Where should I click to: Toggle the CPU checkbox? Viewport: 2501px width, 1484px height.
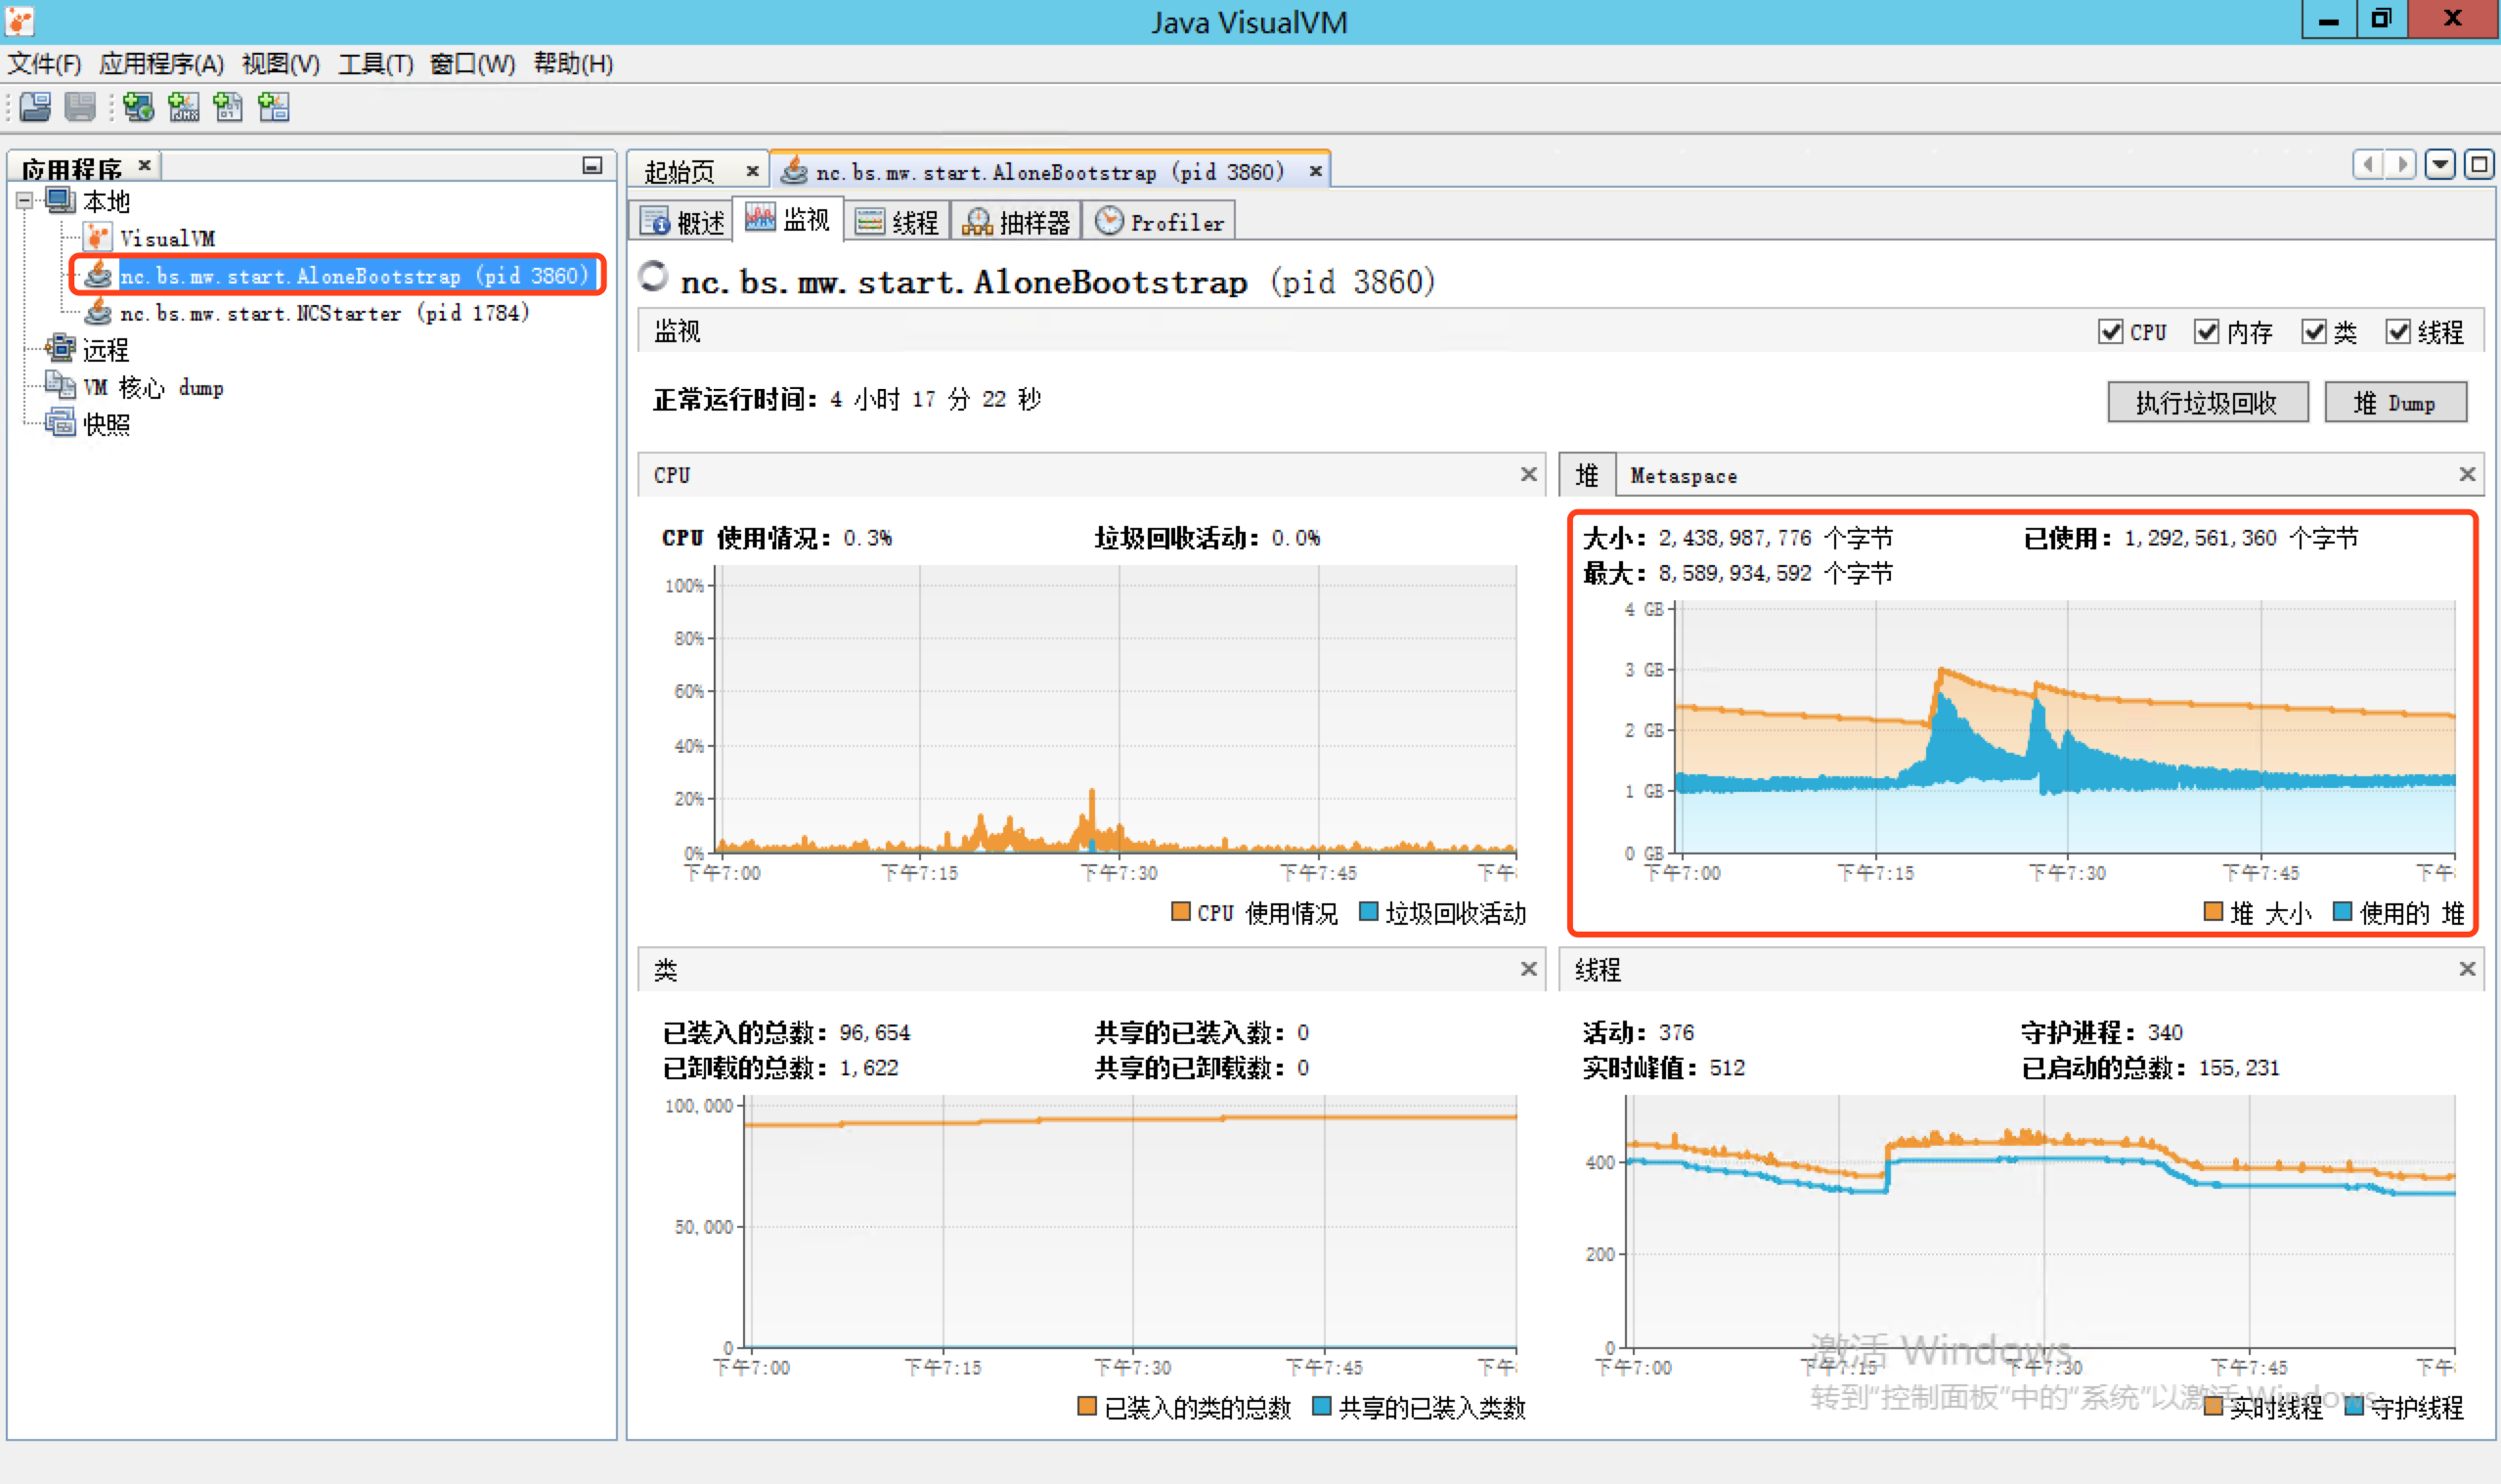coord(2109,332)
